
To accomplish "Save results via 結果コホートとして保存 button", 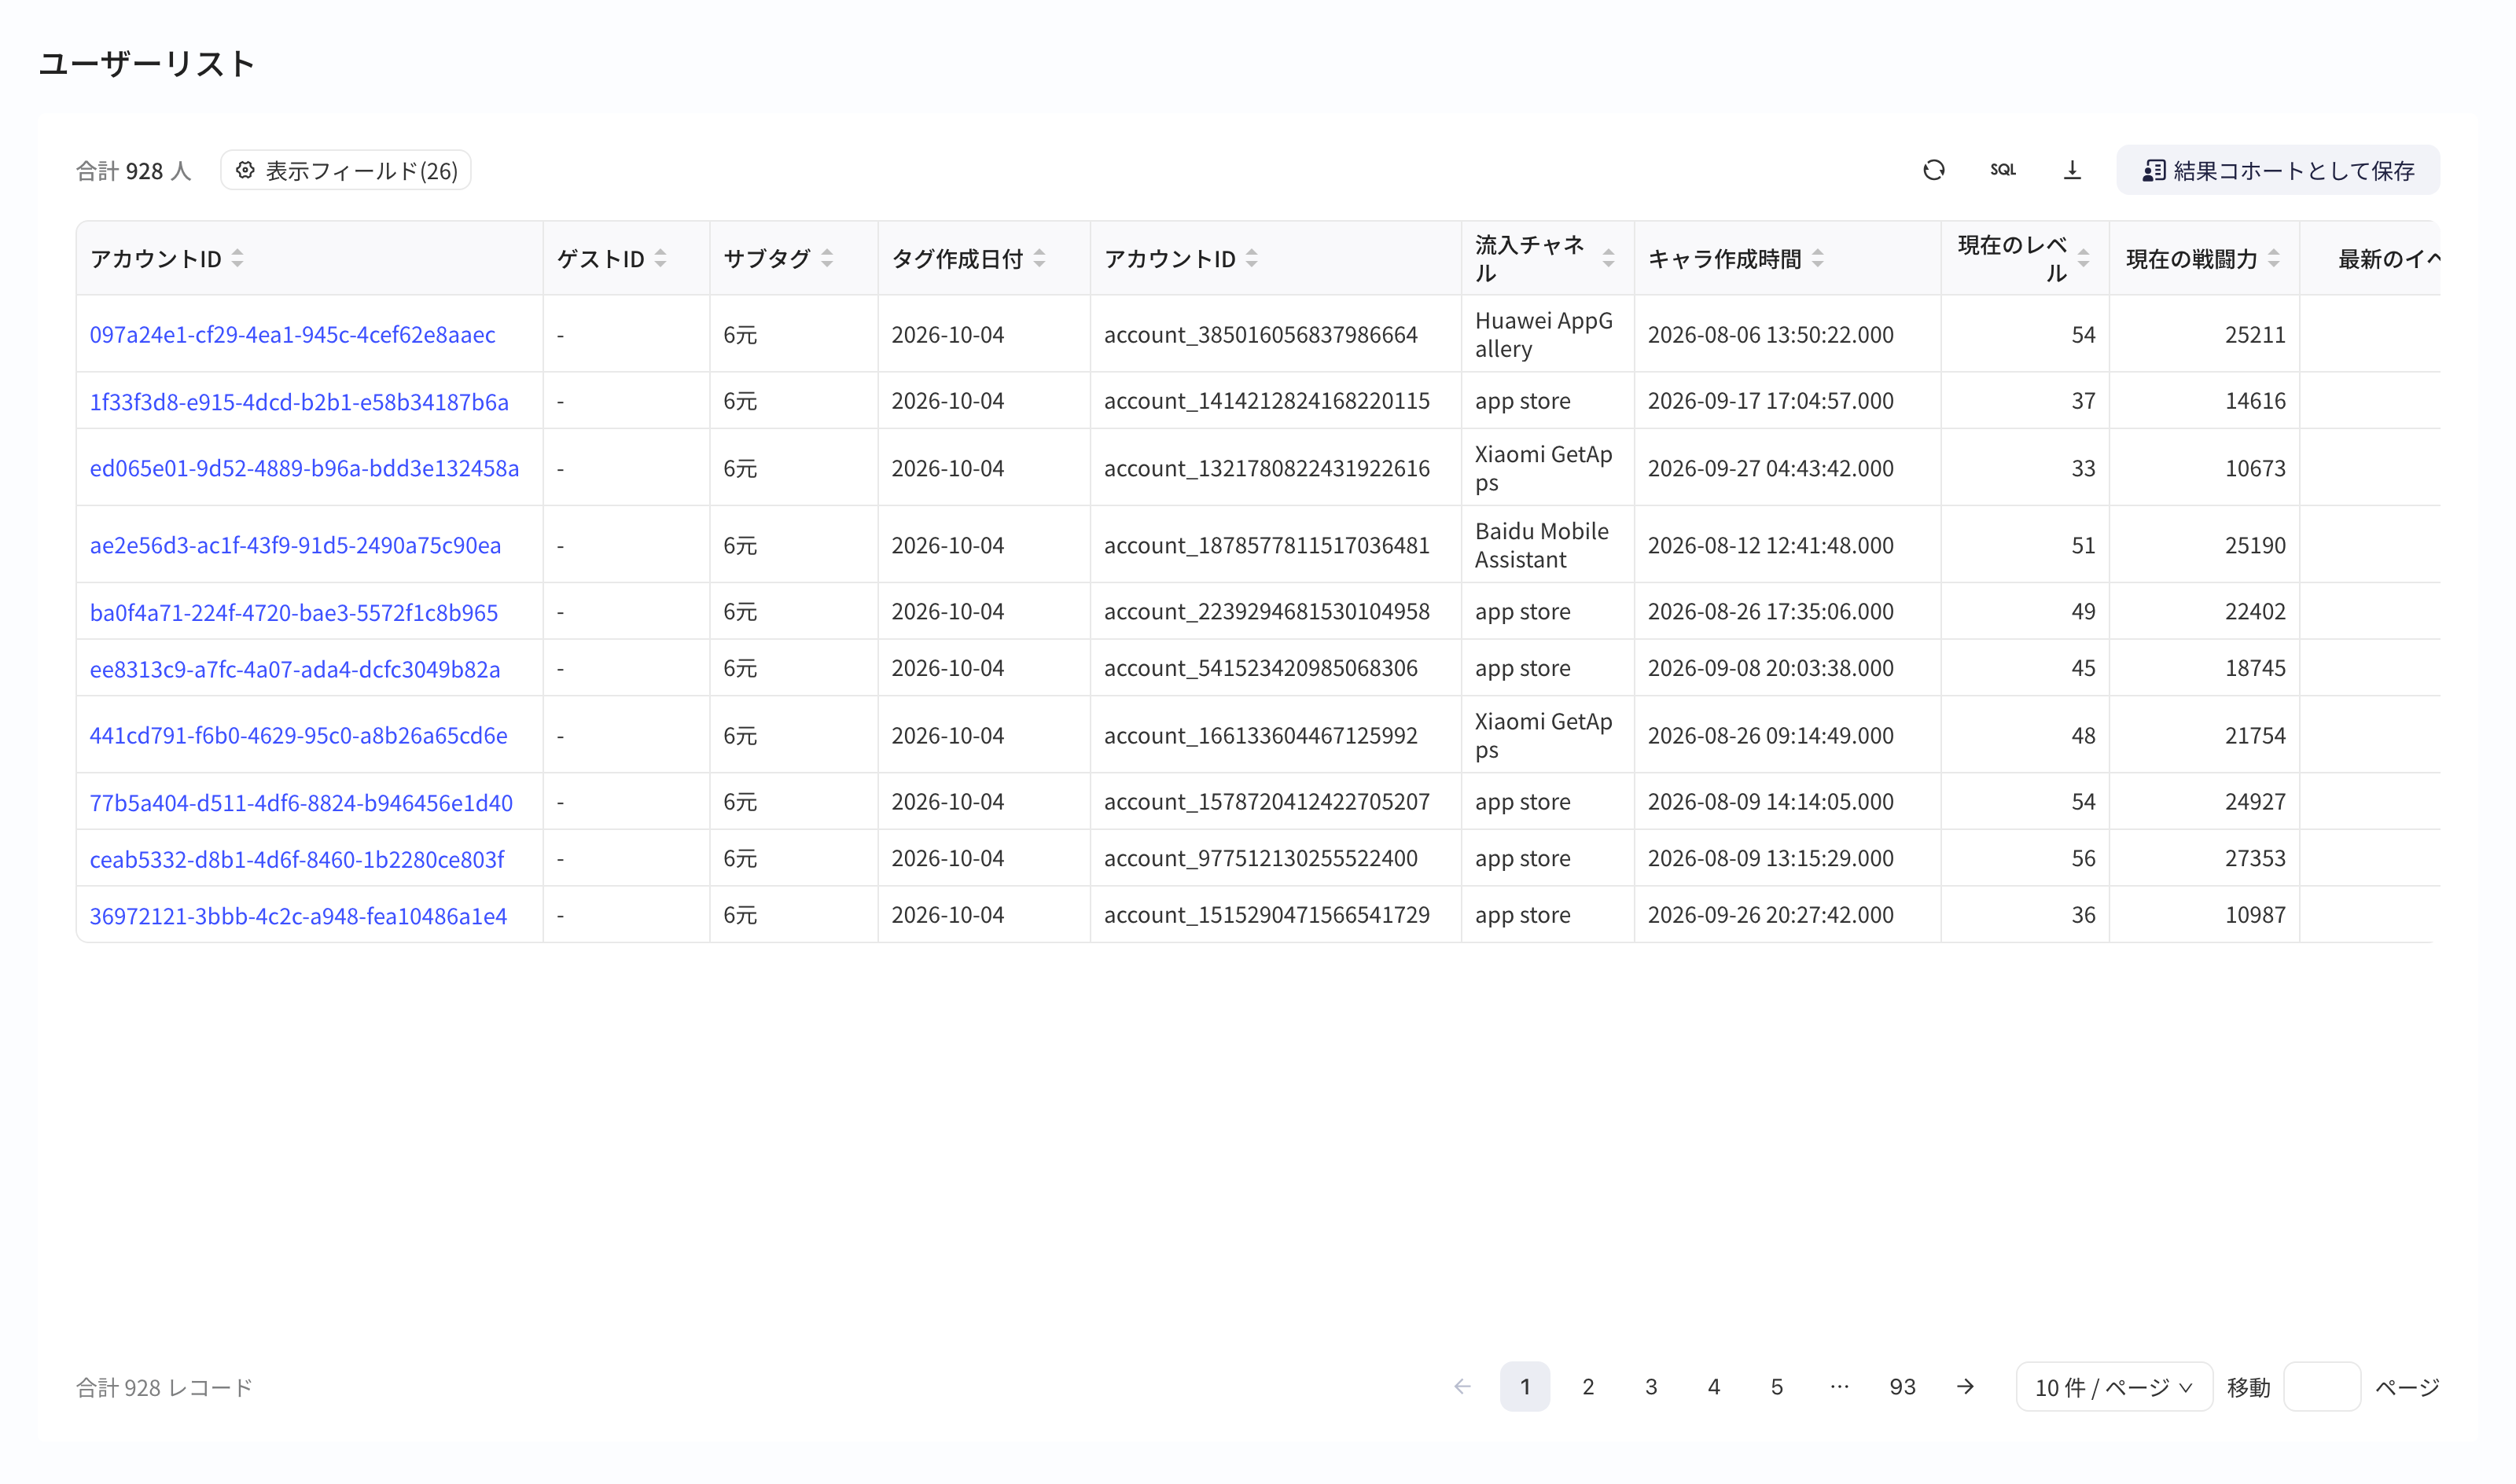I will point(2277,170).
